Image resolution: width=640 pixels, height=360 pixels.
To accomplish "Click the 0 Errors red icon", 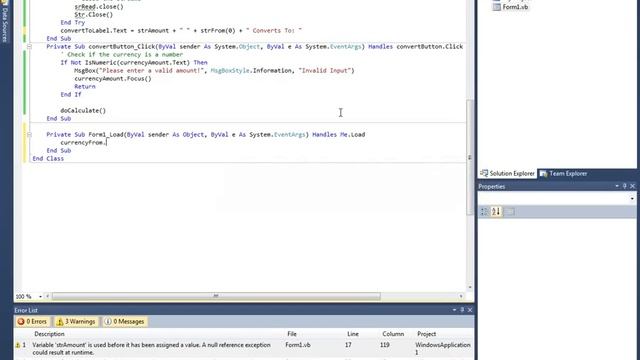I will click(21, 322).
